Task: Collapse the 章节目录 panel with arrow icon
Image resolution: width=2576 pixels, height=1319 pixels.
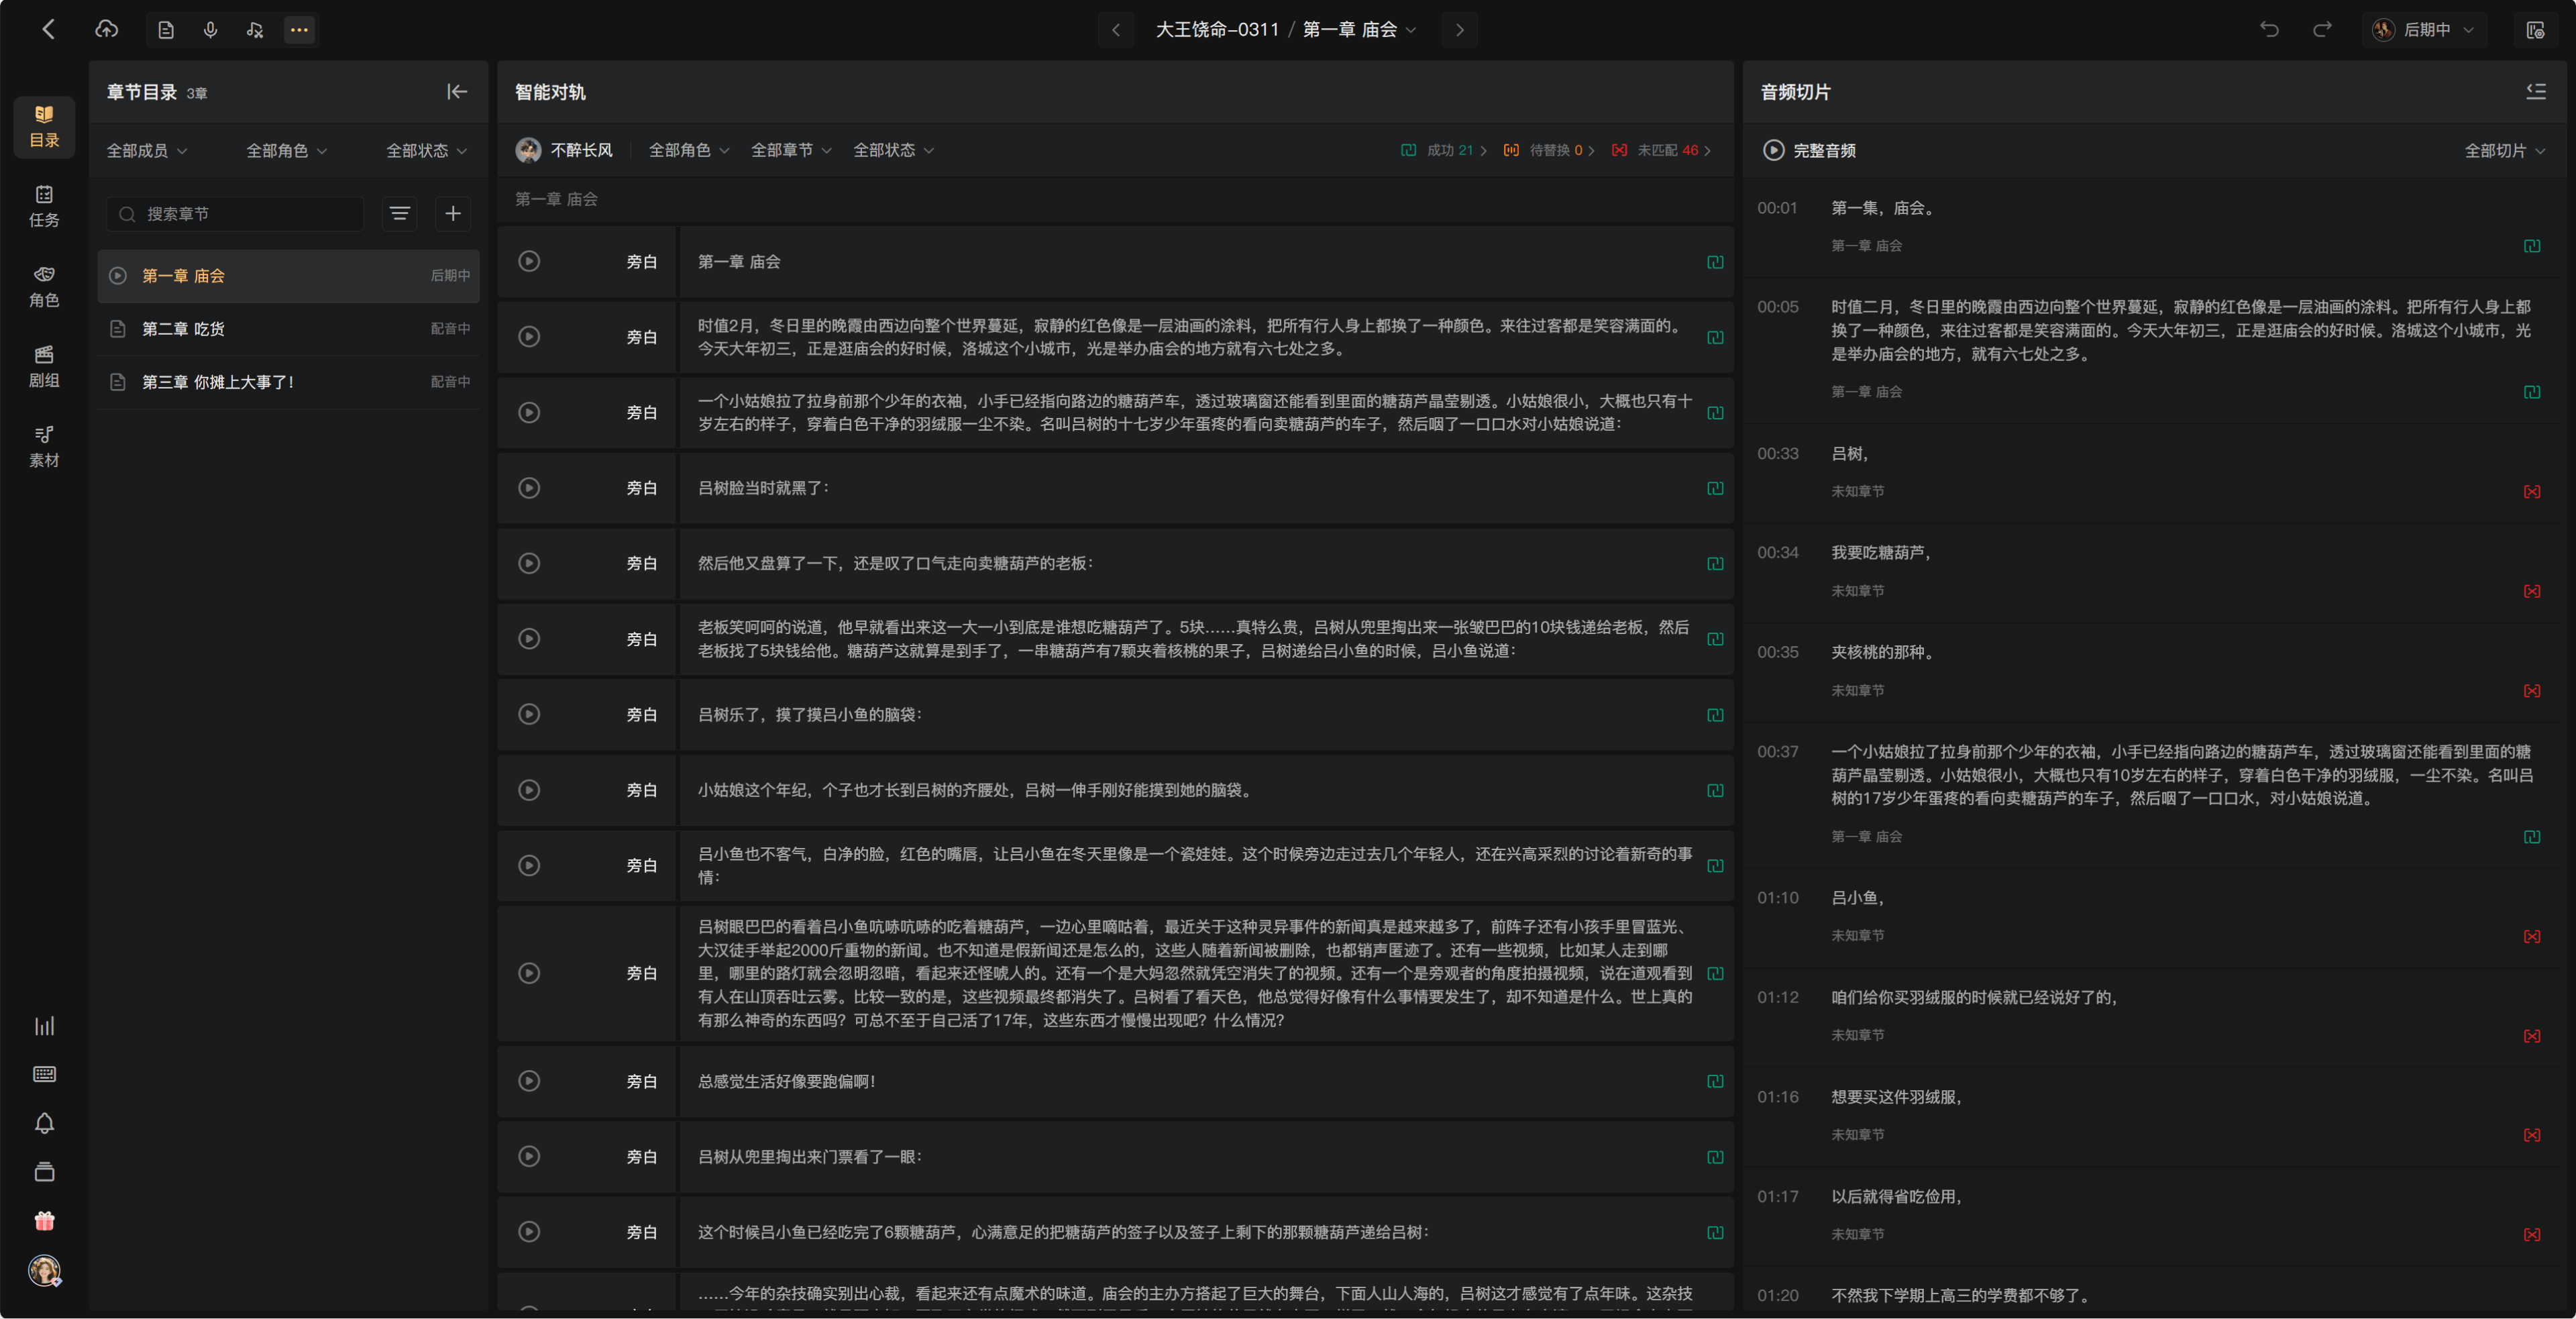Action: pos(457,92)
